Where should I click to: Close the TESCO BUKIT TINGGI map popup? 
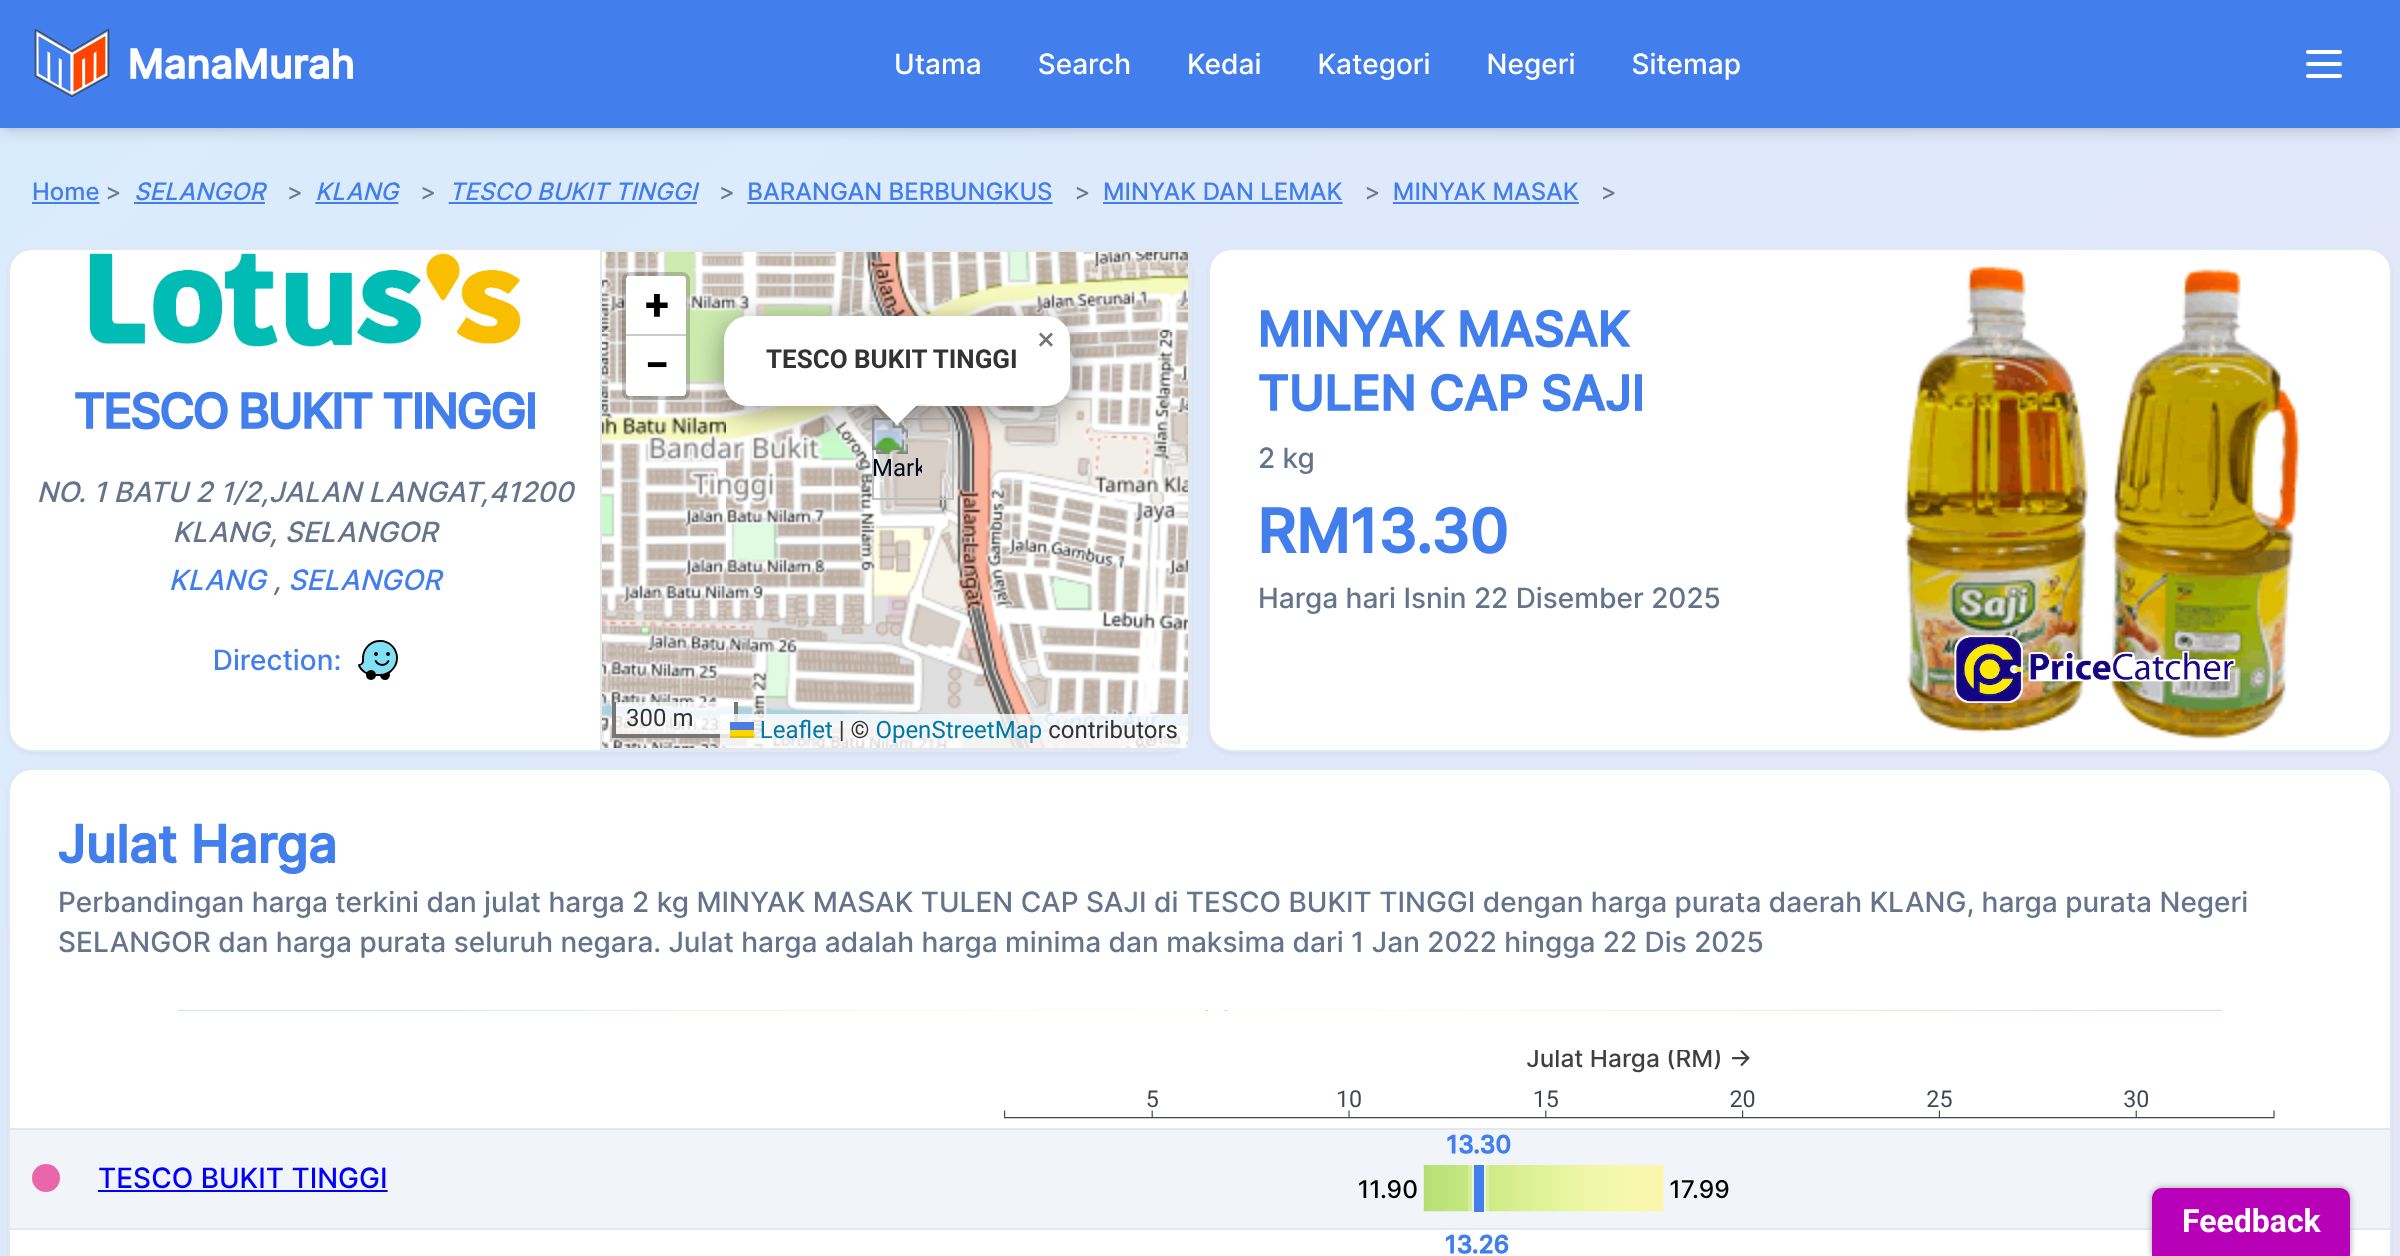coord(1045,340)
